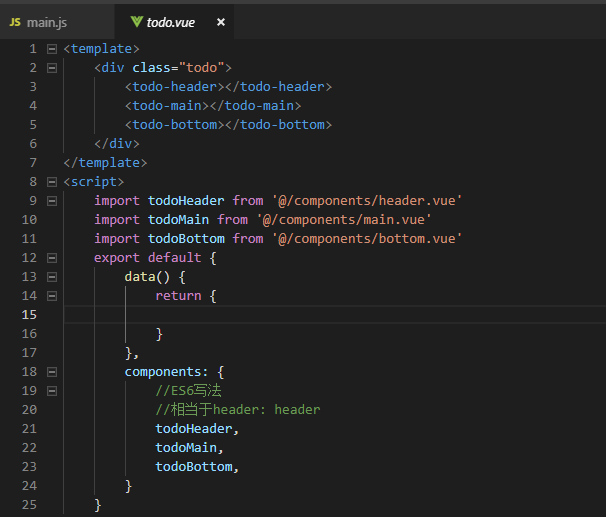The image size is (606, 517).
Task: Click the "todo" class value string
Action: coord(201,68)
